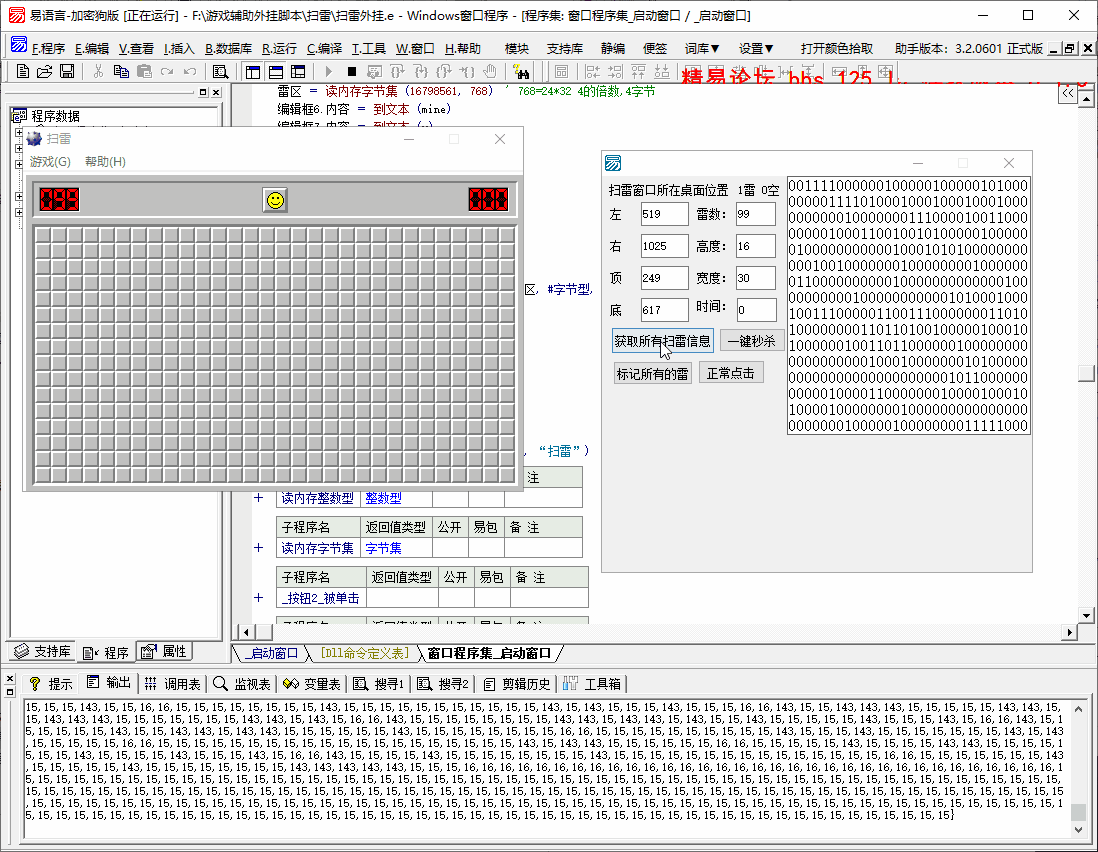Click the Open folder toolbar icon
1098x852 pixels.
[45, 71]
